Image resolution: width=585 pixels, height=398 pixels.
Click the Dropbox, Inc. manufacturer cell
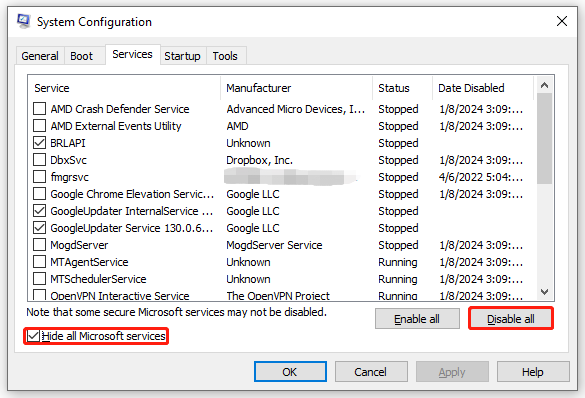(260, 160)
